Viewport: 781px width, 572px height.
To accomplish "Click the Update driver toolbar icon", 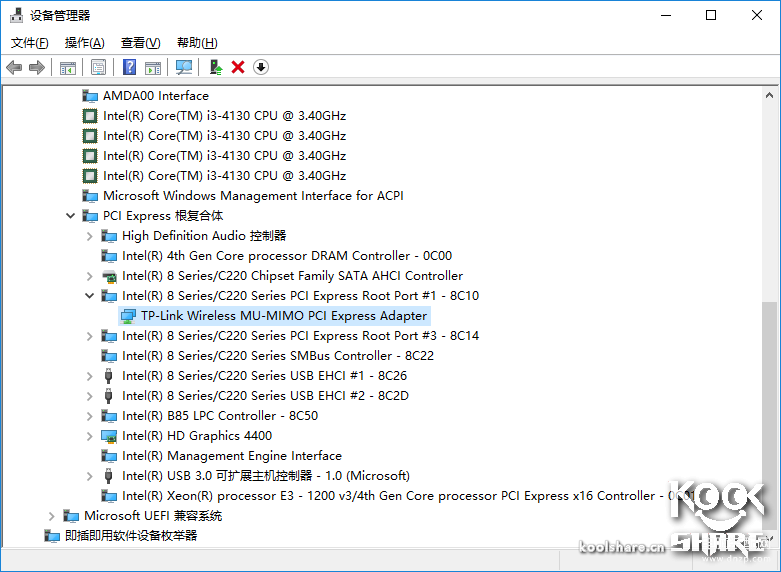I will coord(216,67).
